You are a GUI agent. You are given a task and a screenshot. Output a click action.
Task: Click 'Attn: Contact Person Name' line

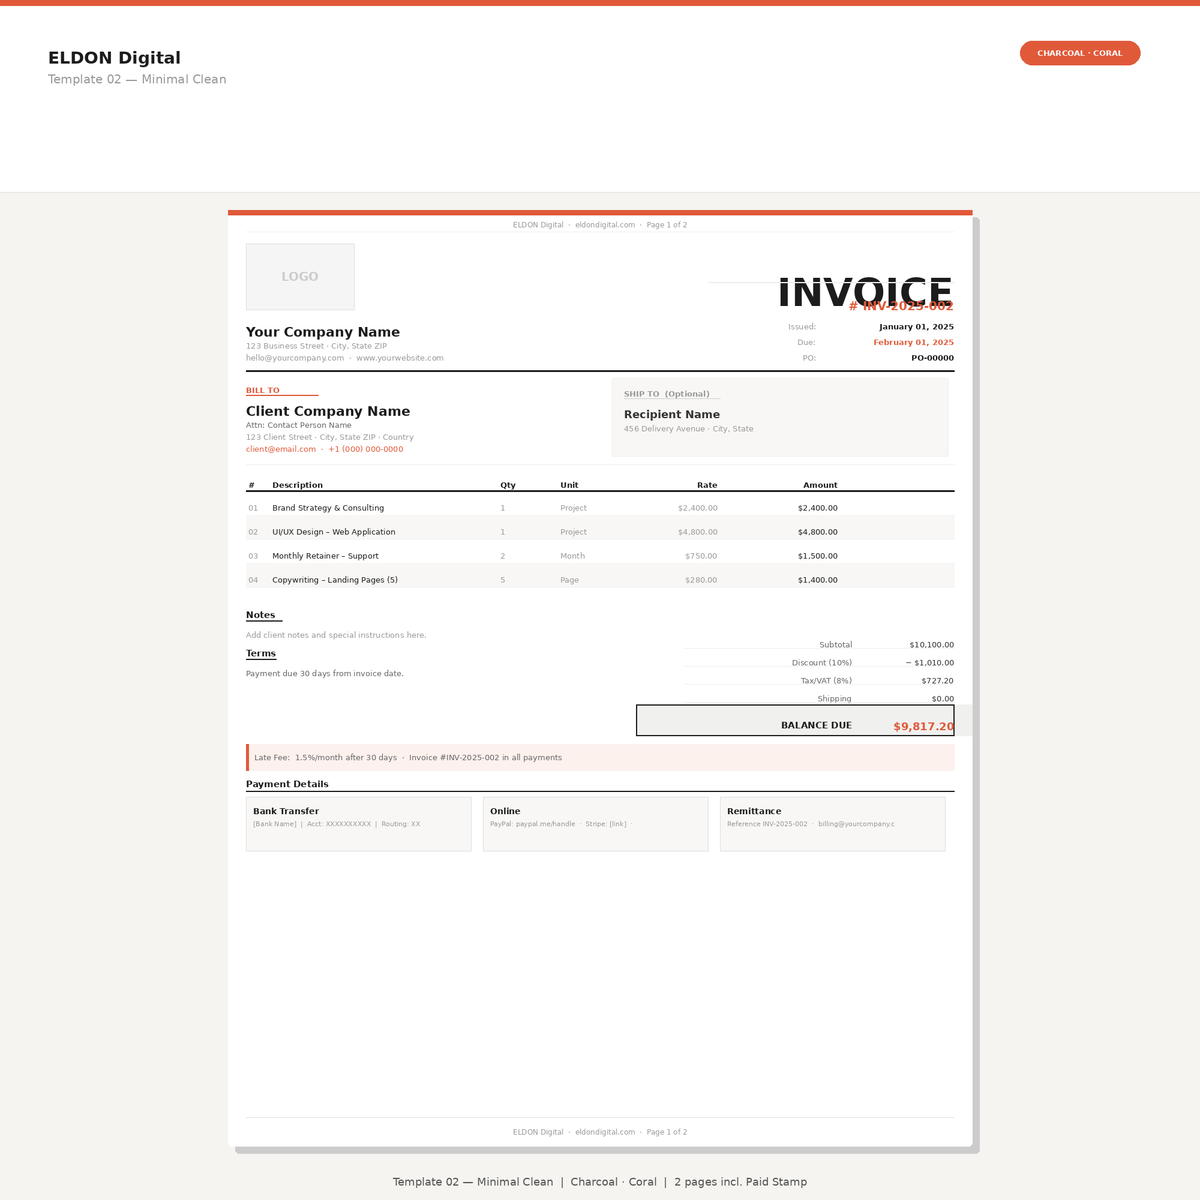299,425
